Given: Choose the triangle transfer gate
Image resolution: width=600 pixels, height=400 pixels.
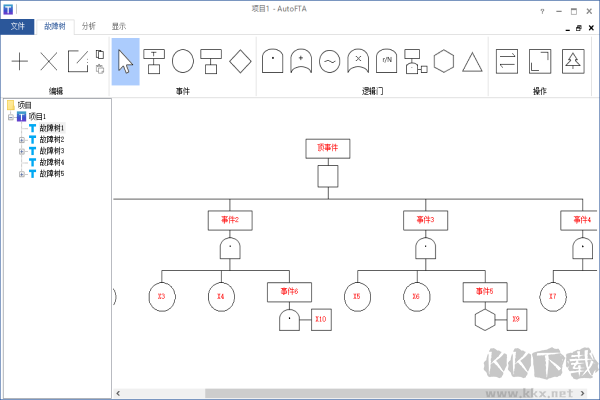Looking at the screenshot, I should pos(472,61).
